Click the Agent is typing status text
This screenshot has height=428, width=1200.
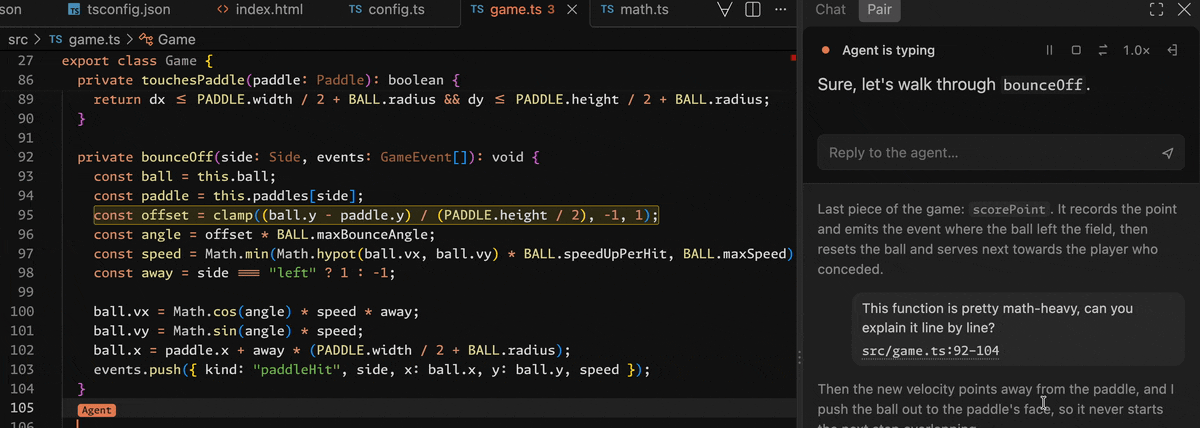coord(889,50)
